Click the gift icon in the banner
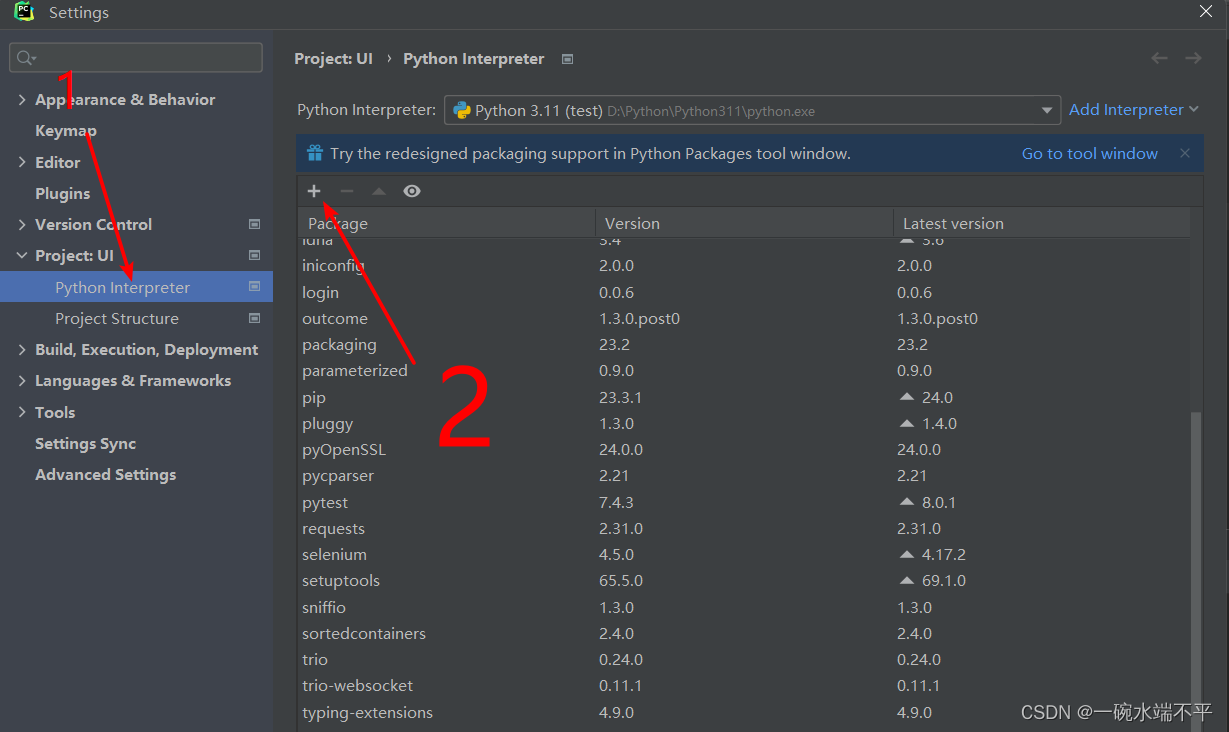Screen dimensions: 1229x732 pos(315,153)
